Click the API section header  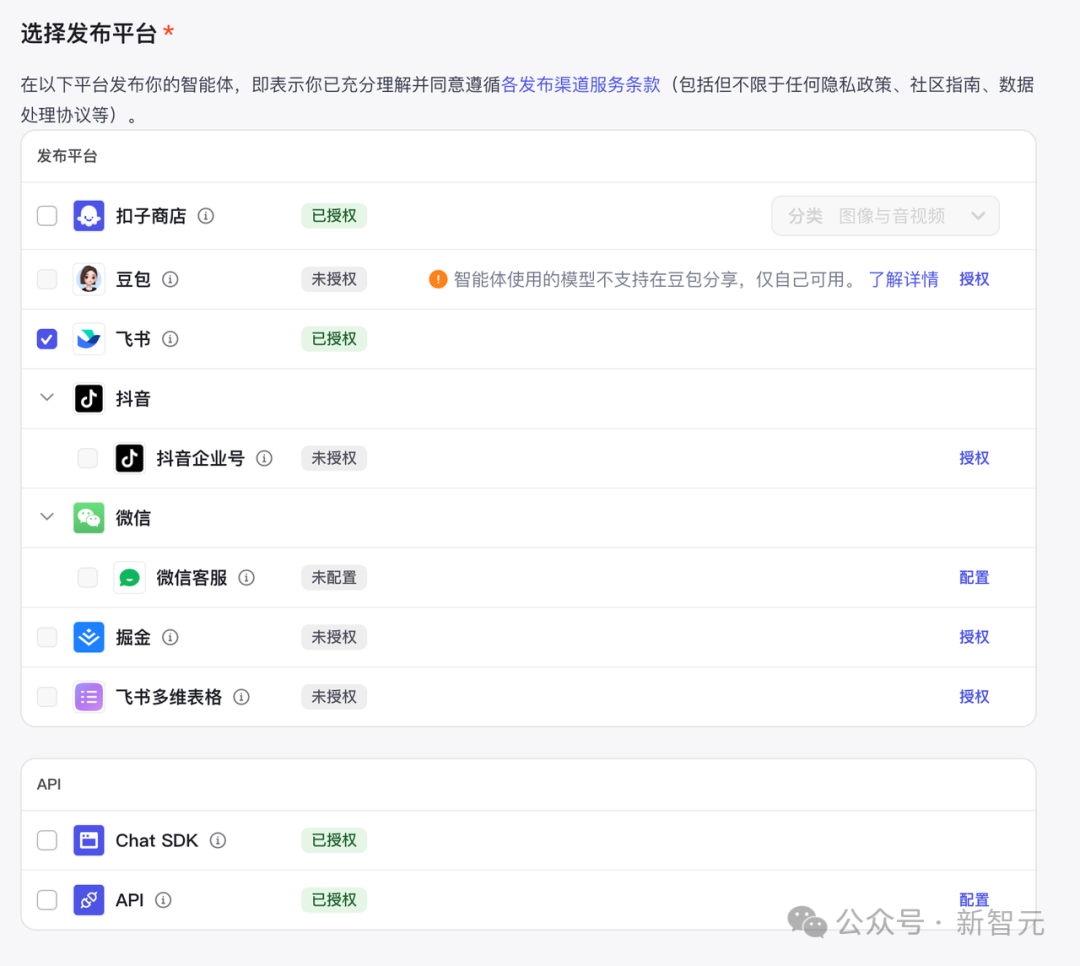[48, 784]
